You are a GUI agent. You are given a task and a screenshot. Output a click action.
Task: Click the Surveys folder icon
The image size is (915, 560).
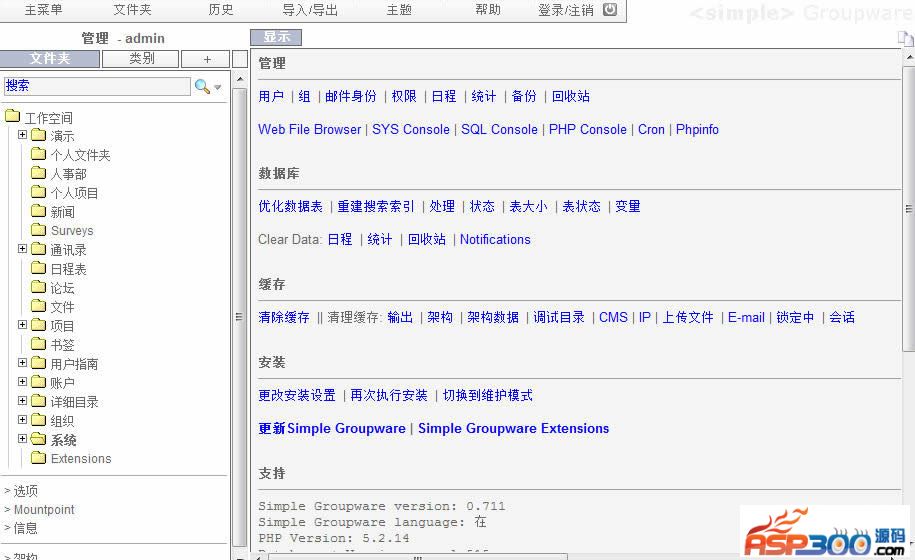39,229
